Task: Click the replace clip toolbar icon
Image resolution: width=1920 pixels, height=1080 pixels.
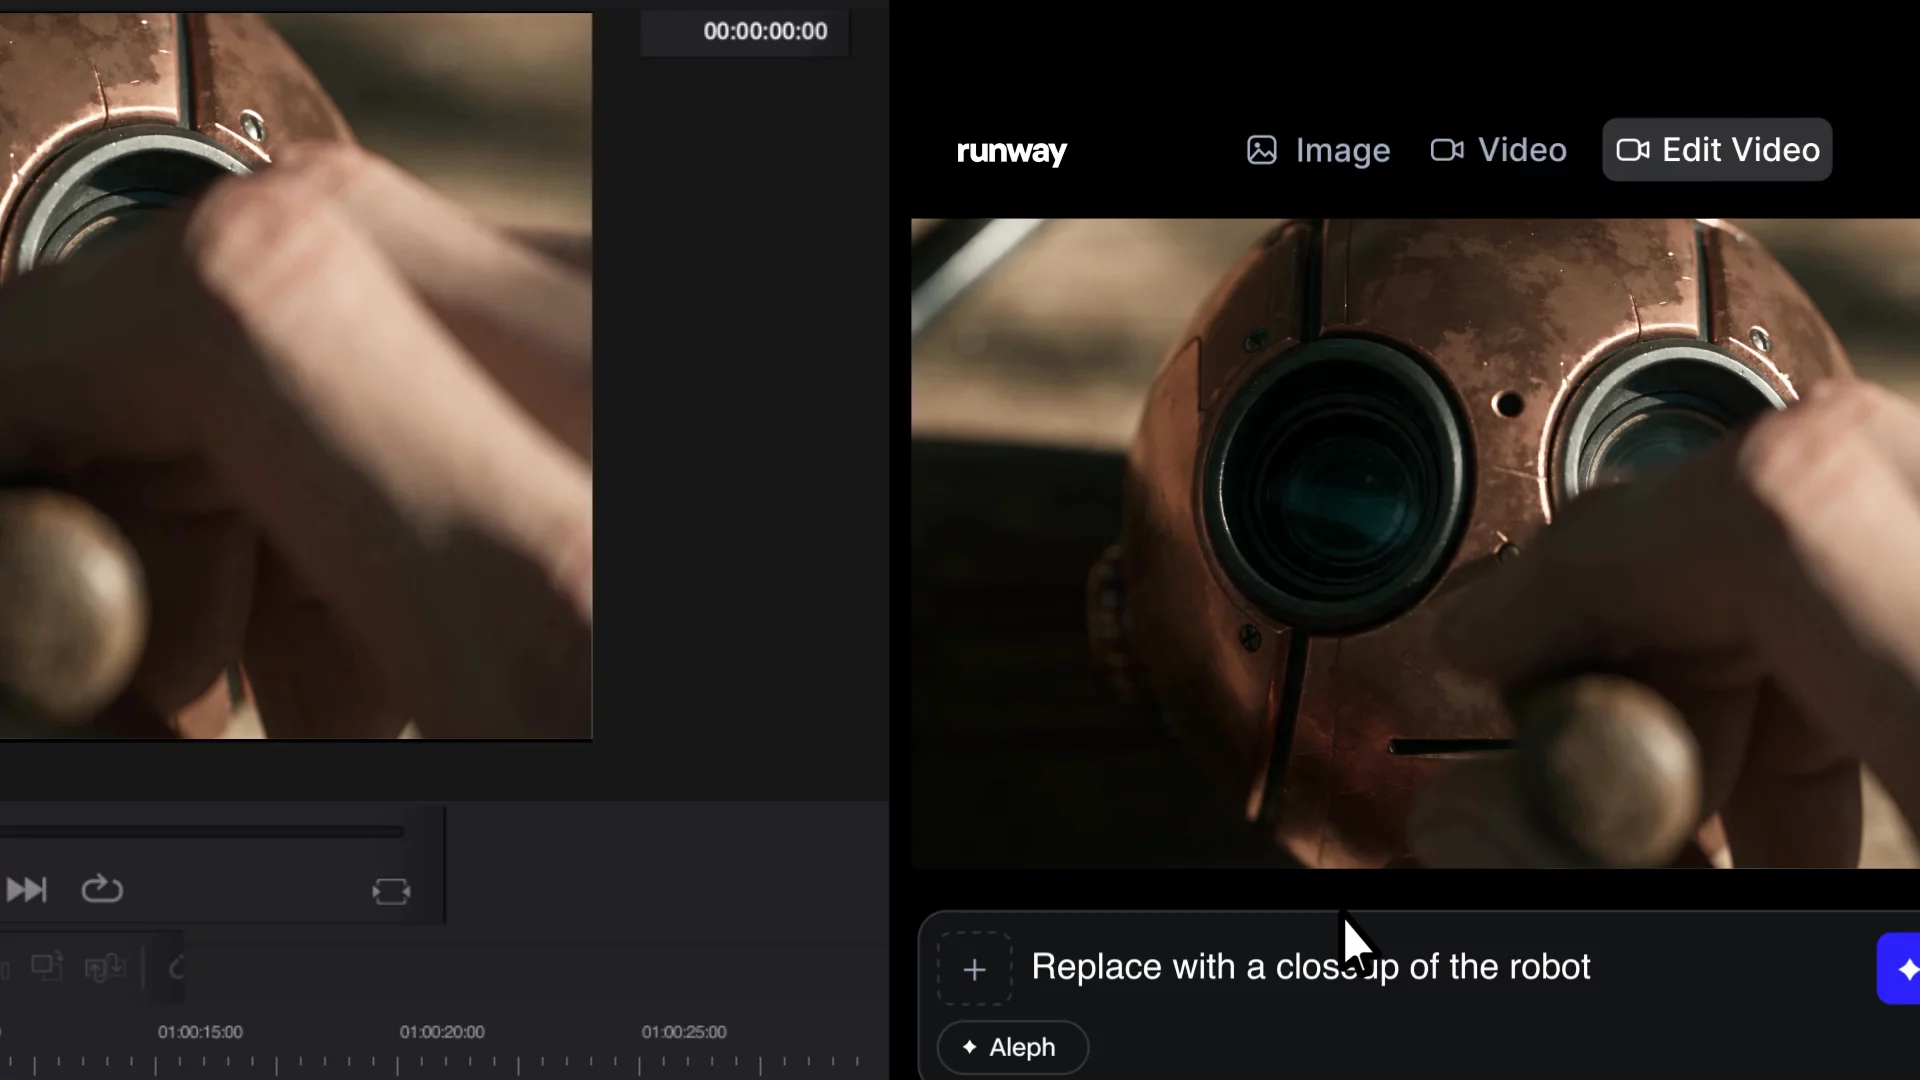Action: coord(104,967)
